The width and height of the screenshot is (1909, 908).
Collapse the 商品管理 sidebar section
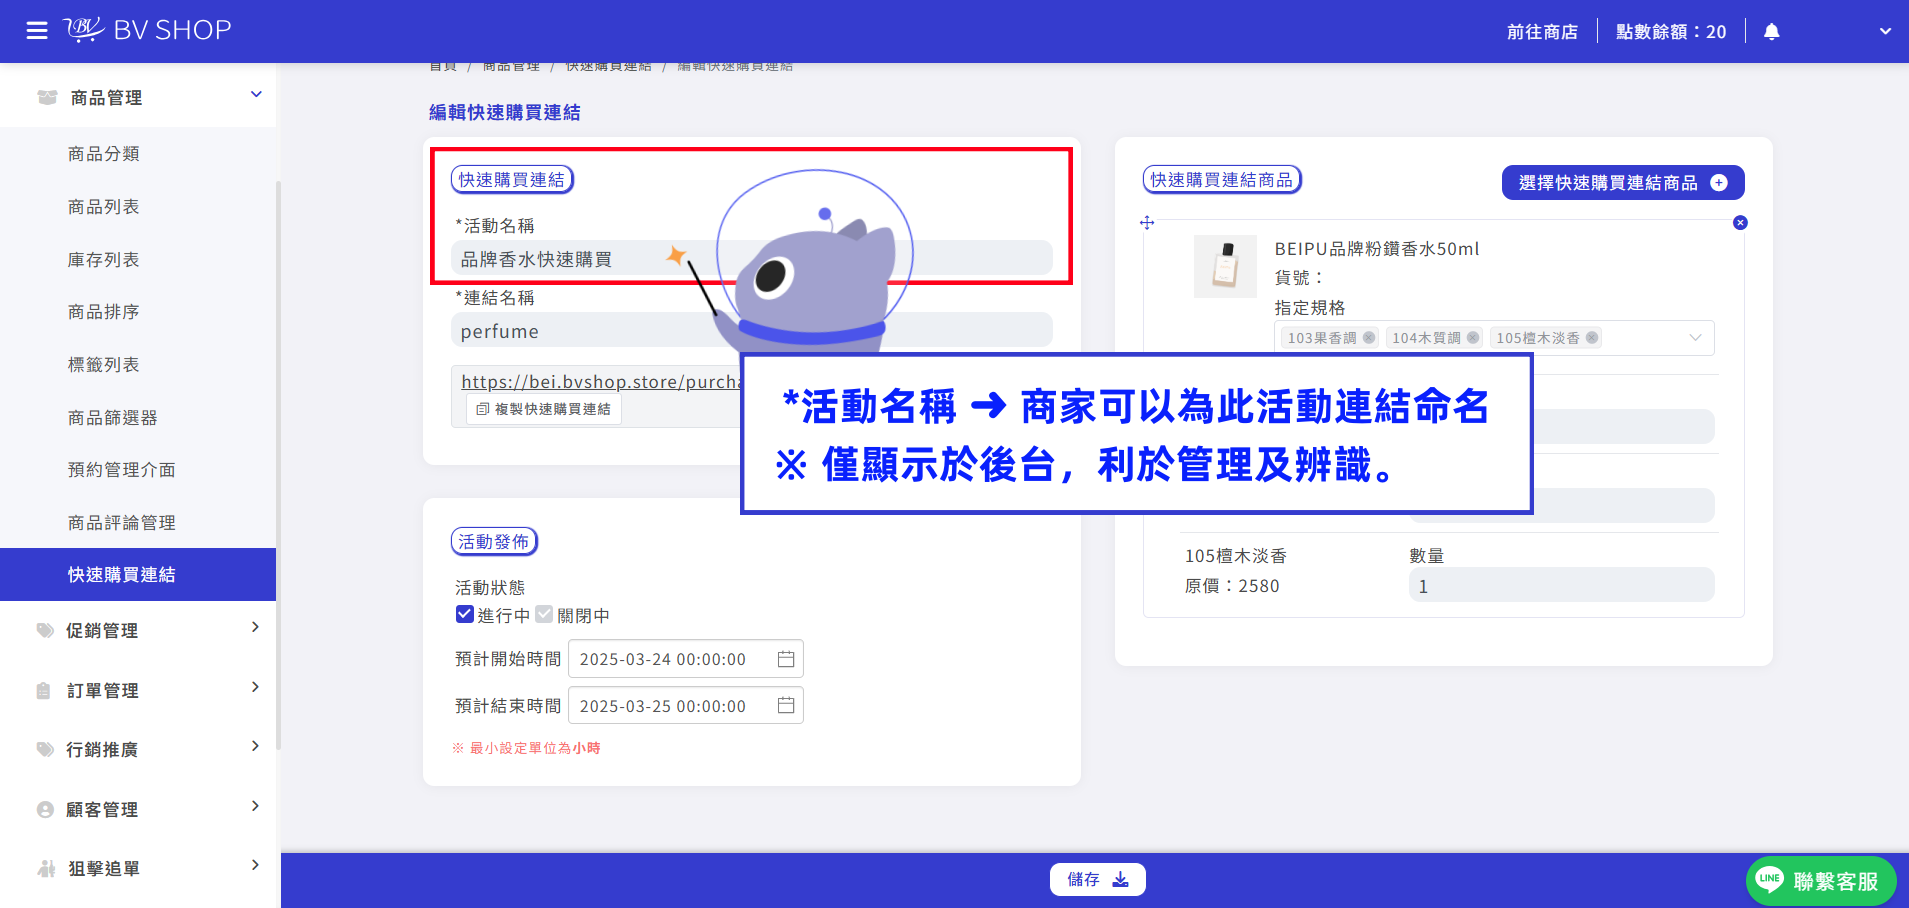[256, 95]
